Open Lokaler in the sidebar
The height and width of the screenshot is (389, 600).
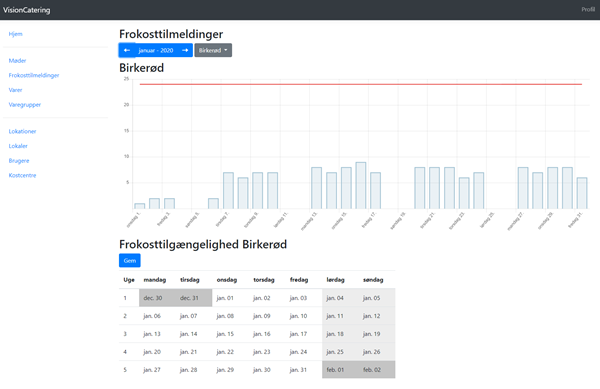click(x=18, y=146)
